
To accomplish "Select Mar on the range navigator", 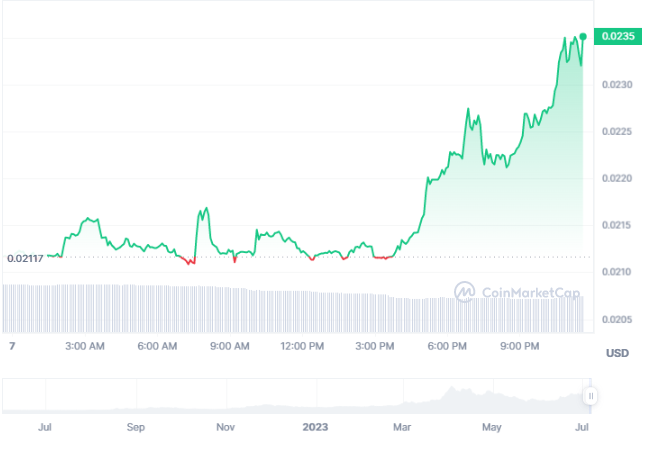I will [x=402, y=427].
